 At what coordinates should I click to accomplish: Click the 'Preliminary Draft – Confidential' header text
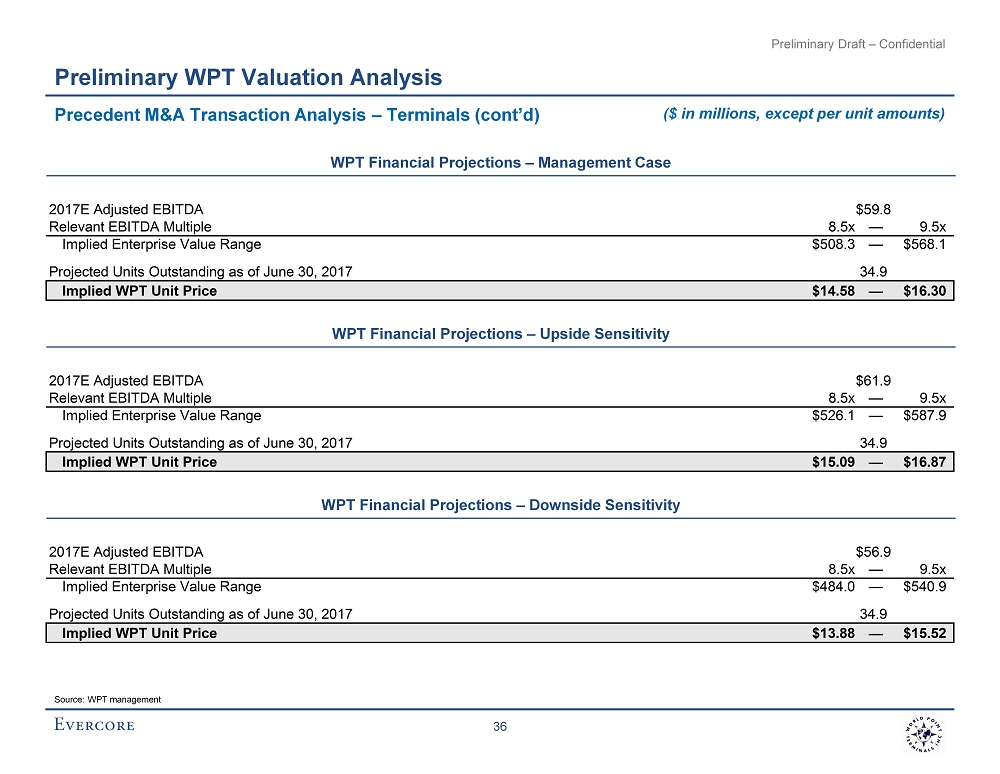tap(858, 44)
